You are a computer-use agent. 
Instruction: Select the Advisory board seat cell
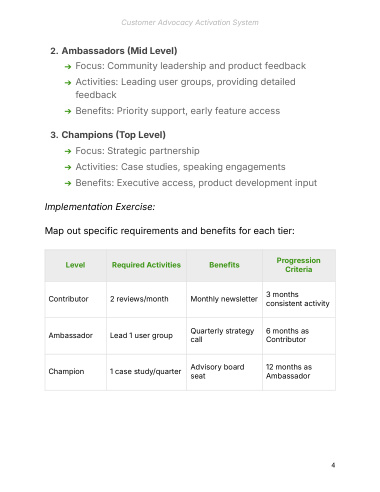point(224,372)
